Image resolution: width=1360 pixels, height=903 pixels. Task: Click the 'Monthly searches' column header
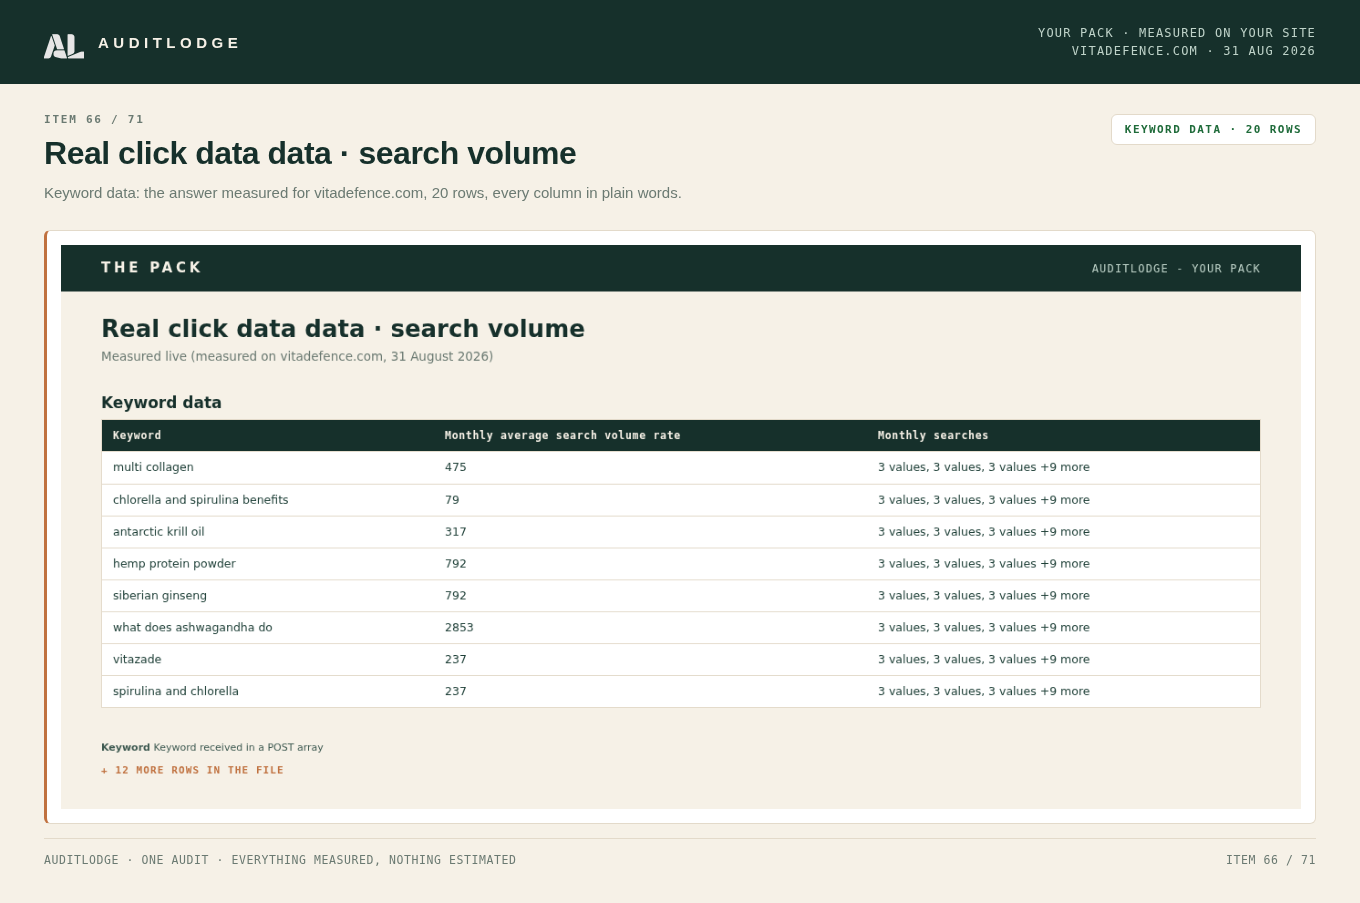click(x=933, y=436)
